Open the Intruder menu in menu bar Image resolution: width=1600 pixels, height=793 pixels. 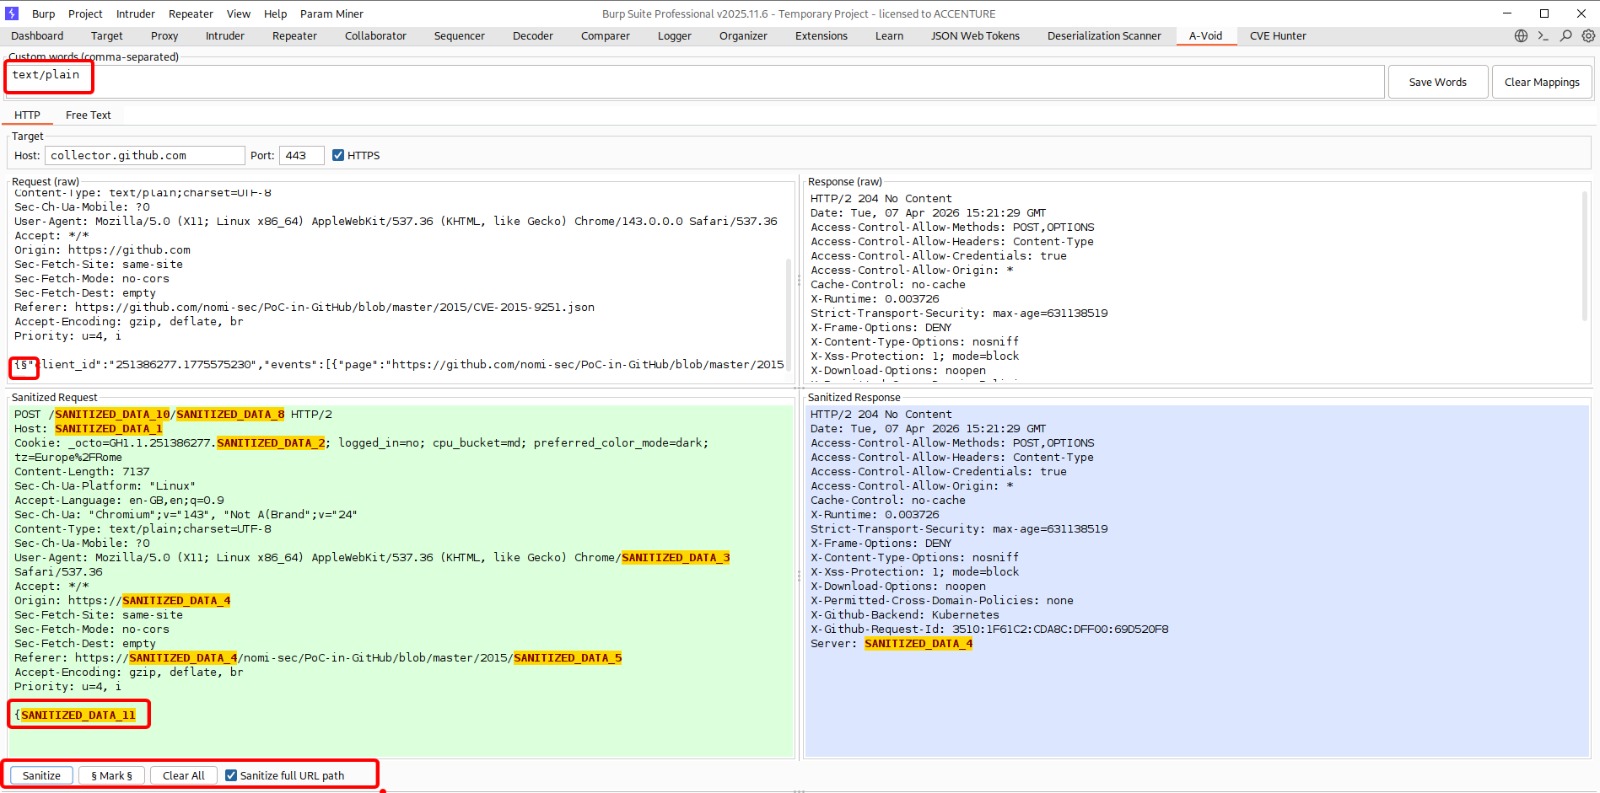coord(135,14)
